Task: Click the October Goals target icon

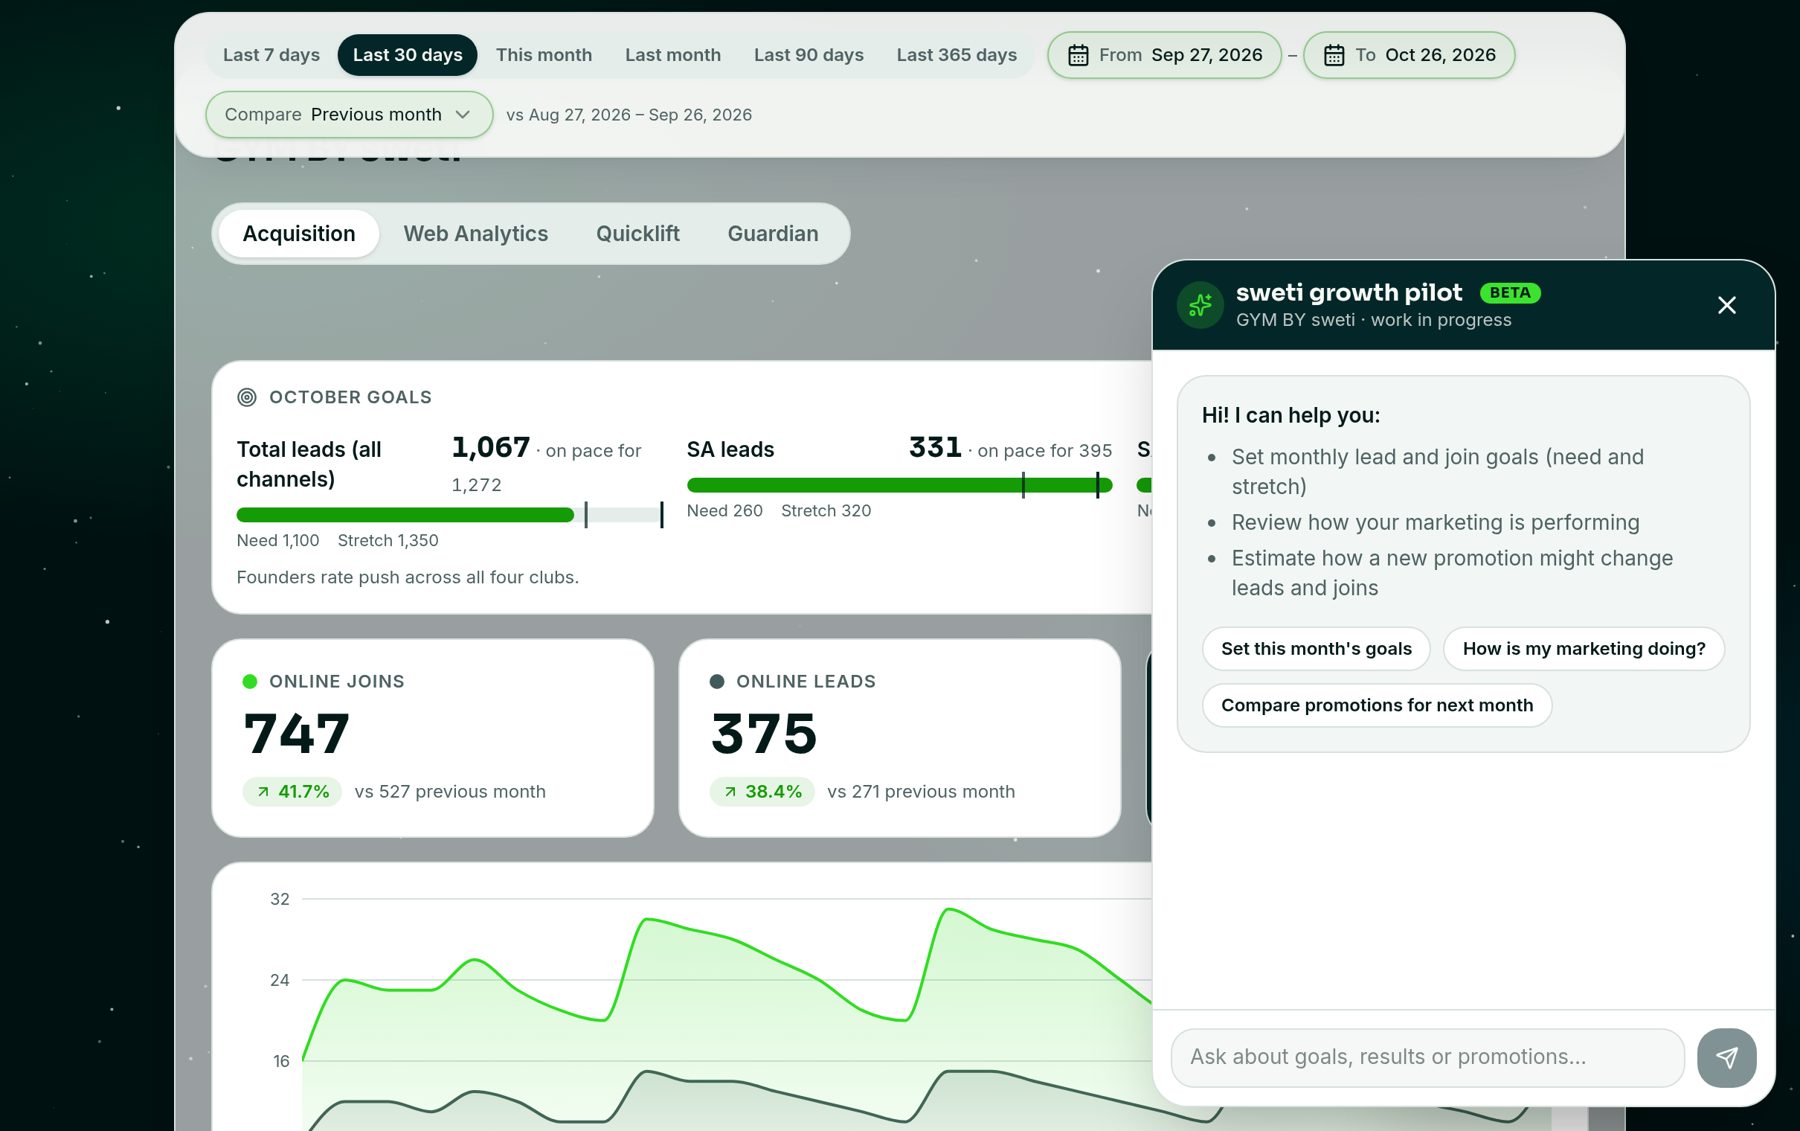Action: 246,397
